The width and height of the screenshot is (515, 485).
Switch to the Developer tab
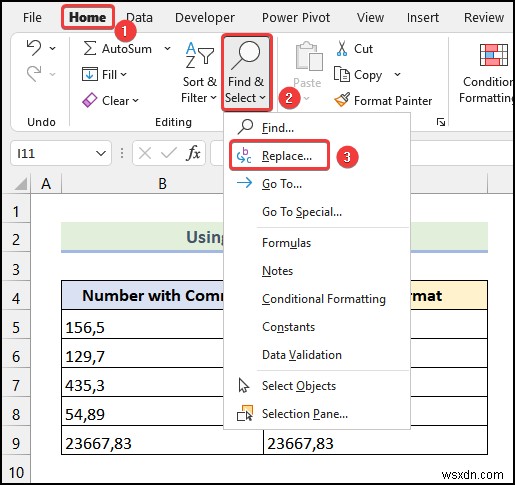tap(205, 17)
